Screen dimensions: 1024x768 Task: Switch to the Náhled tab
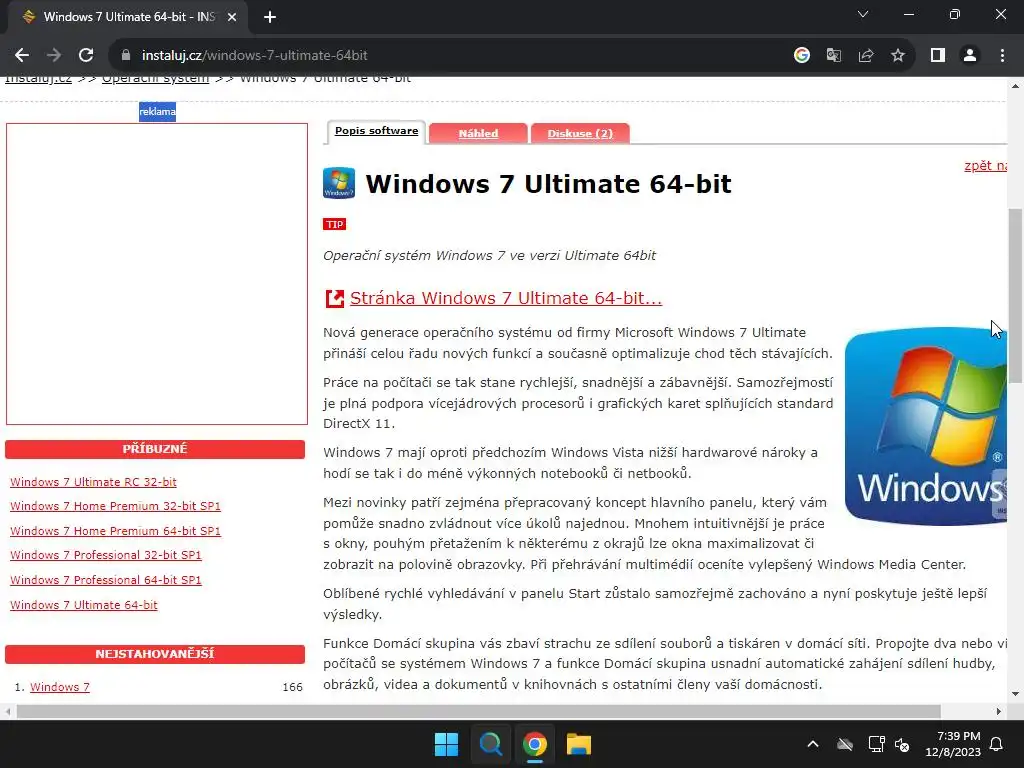coord(478,133)
